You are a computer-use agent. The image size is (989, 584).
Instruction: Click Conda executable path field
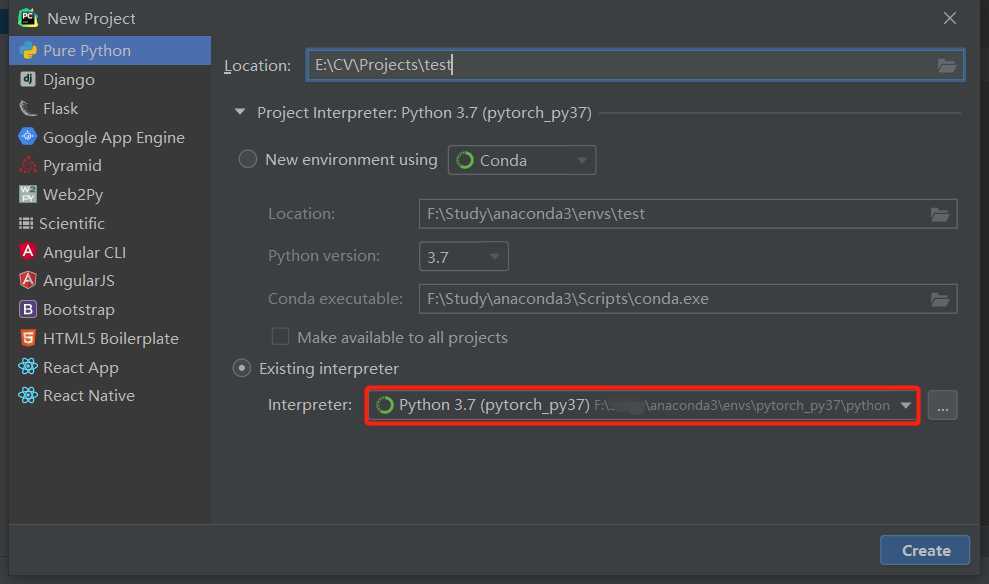pyautogui.click(x=688, y=299)
